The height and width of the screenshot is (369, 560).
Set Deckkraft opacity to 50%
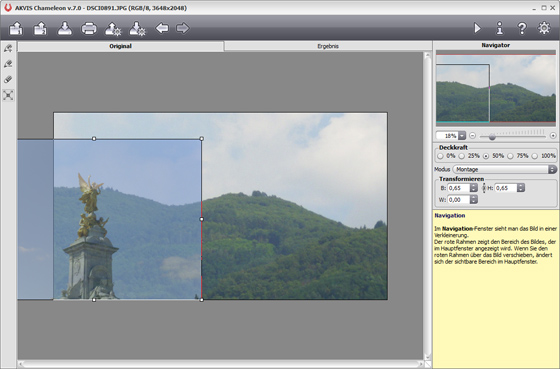click(x=486, y=156)
